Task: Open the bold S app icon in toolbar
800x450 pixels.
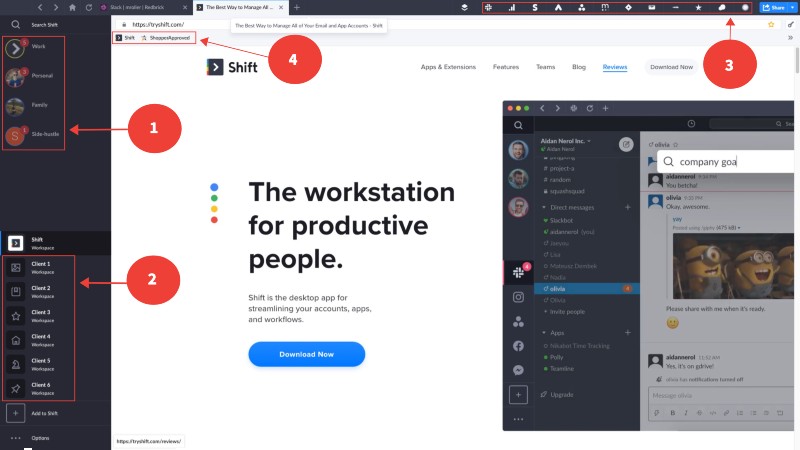Action: click(x=535, y=8)
